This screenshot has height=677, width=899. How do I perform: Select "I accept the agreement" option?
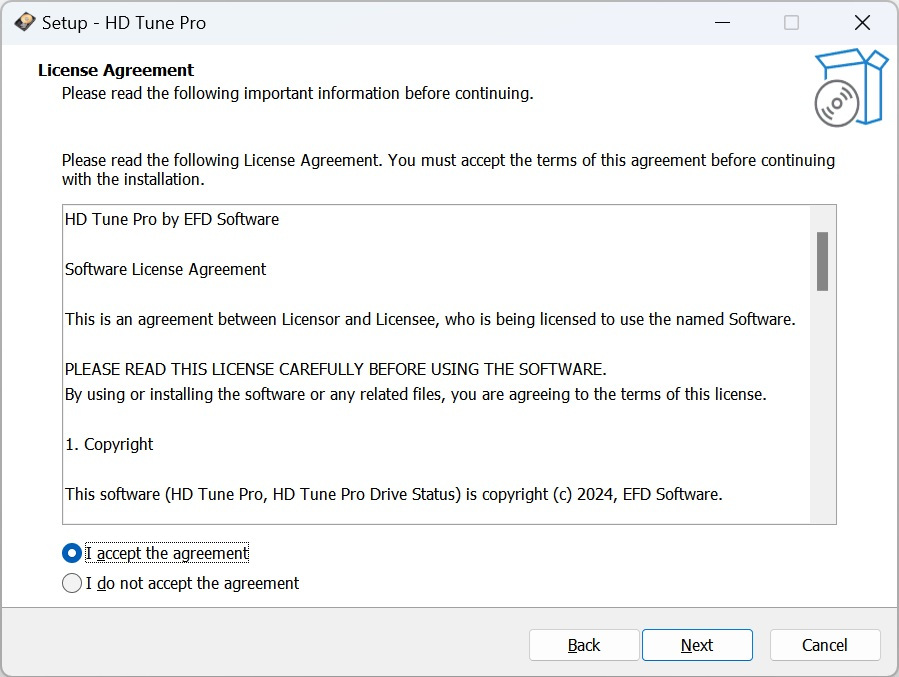tap(72, 553)
